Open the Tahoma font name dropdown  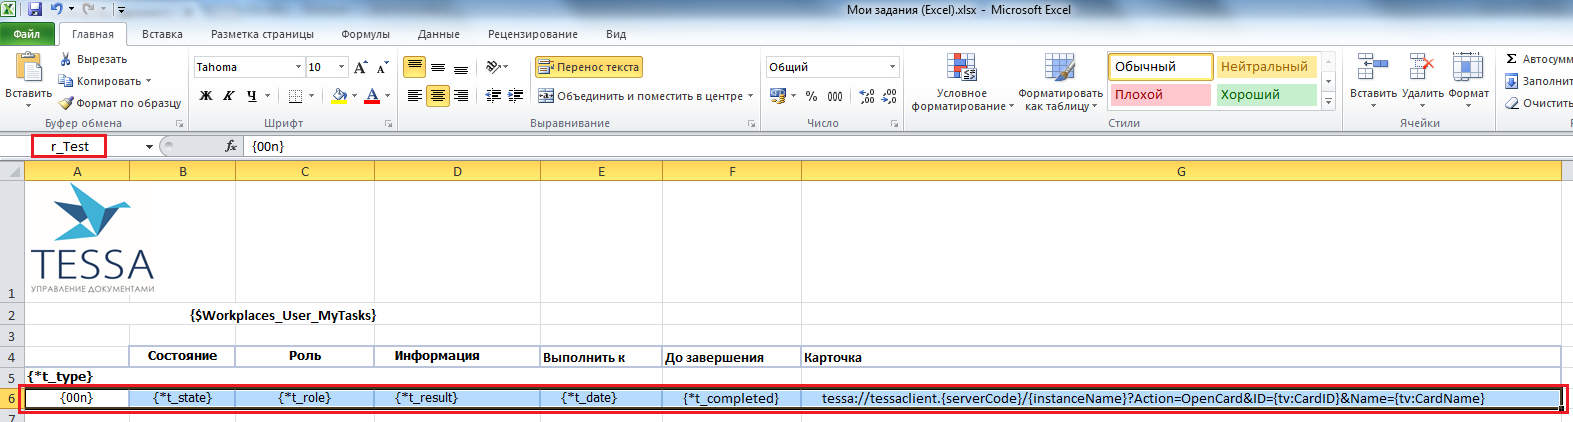[x=298, y=67]
